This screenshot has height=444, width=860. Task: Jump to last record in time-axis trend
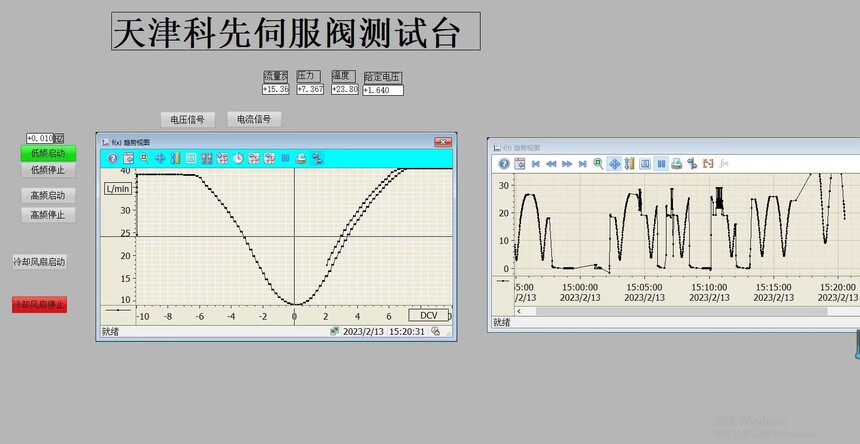(583, 163)
